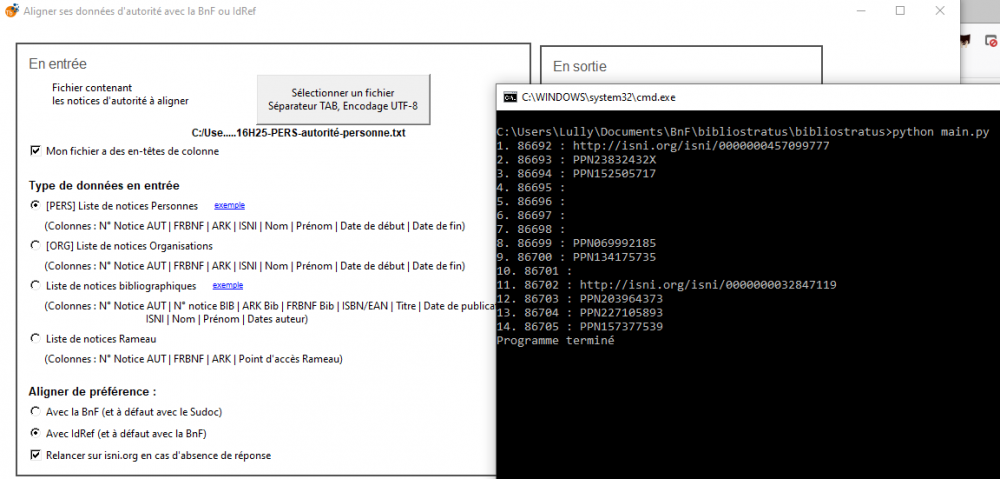Click the blocked-window icon with red badge
The width and height of the screenshot is (1000, 479).
click(990, 41)
